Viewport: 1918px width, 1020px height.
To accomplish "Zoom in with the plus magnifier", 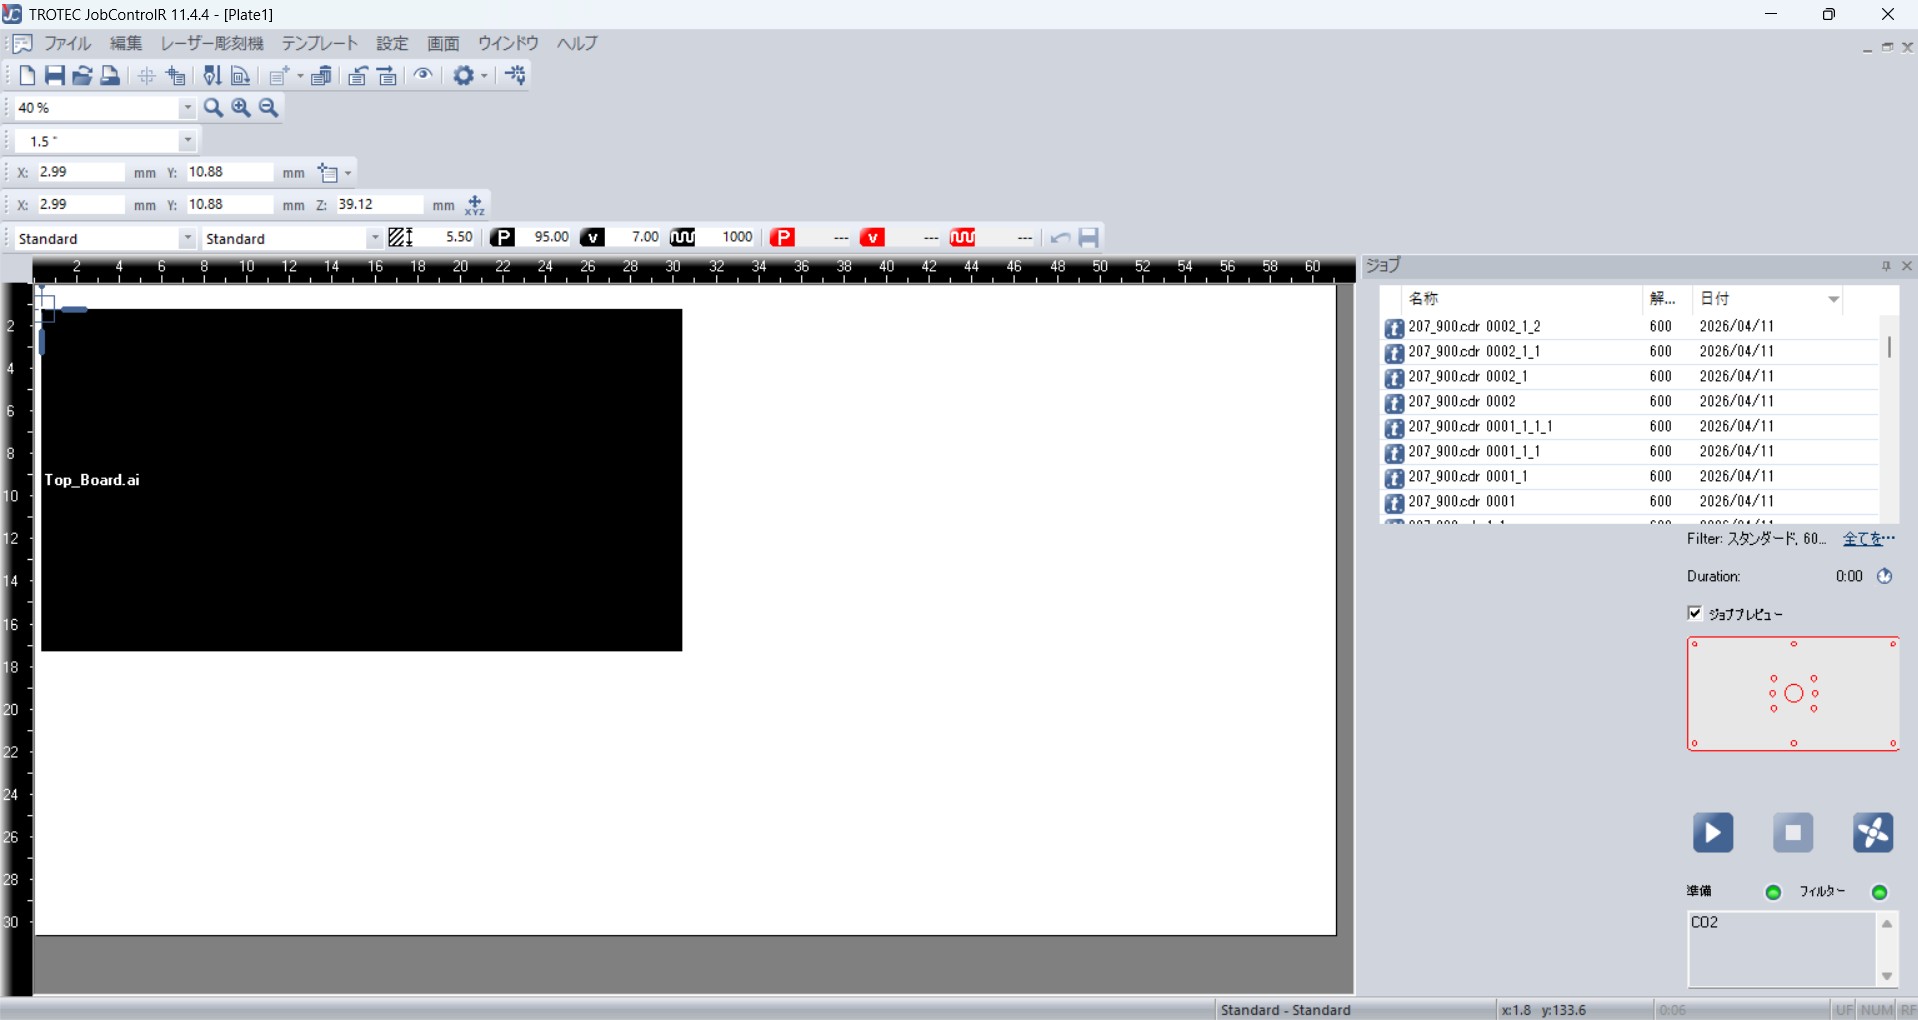I will point(241,108).
